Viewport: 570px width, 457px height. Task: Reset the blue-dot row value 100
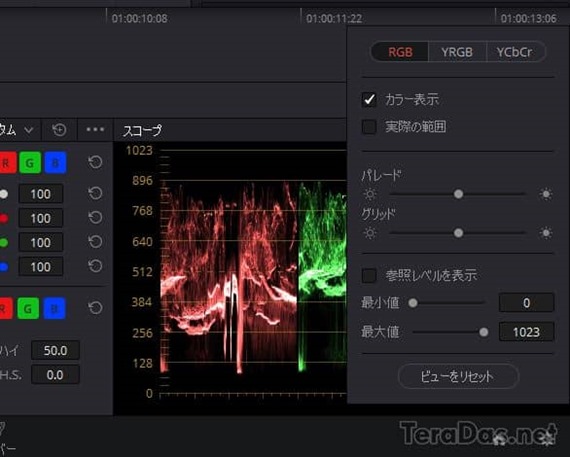point(95,266)
